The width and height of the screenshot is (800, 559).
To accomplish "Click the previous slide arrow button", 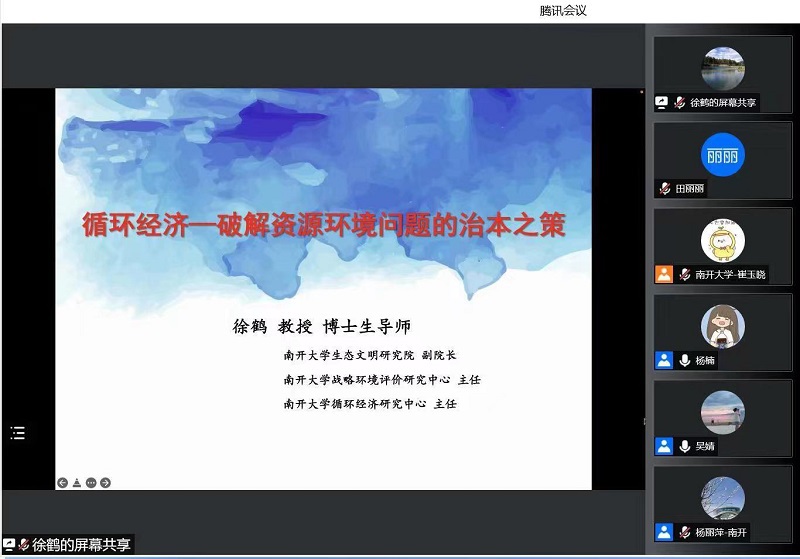I will point(62,483).
